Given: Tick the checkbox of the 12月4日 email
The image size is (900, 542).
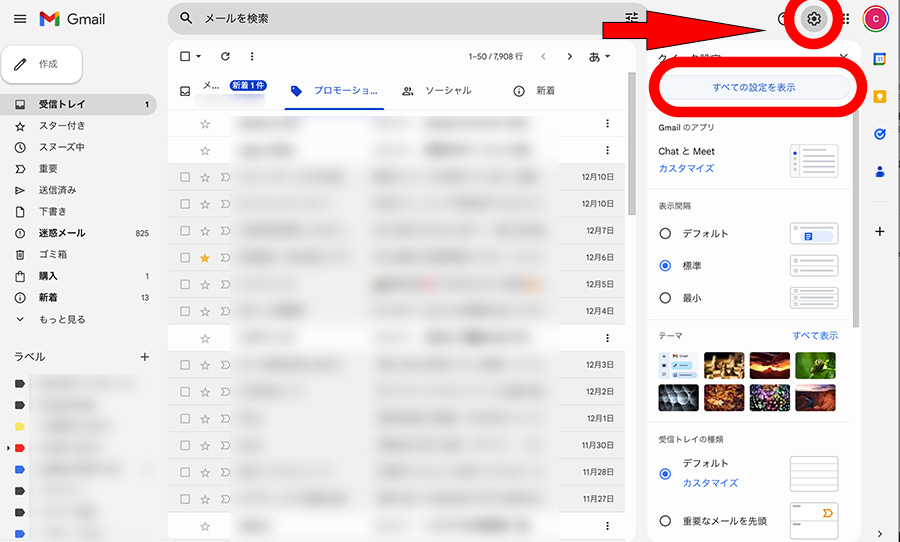Looking at the screenshot, I should coord(185,311).
